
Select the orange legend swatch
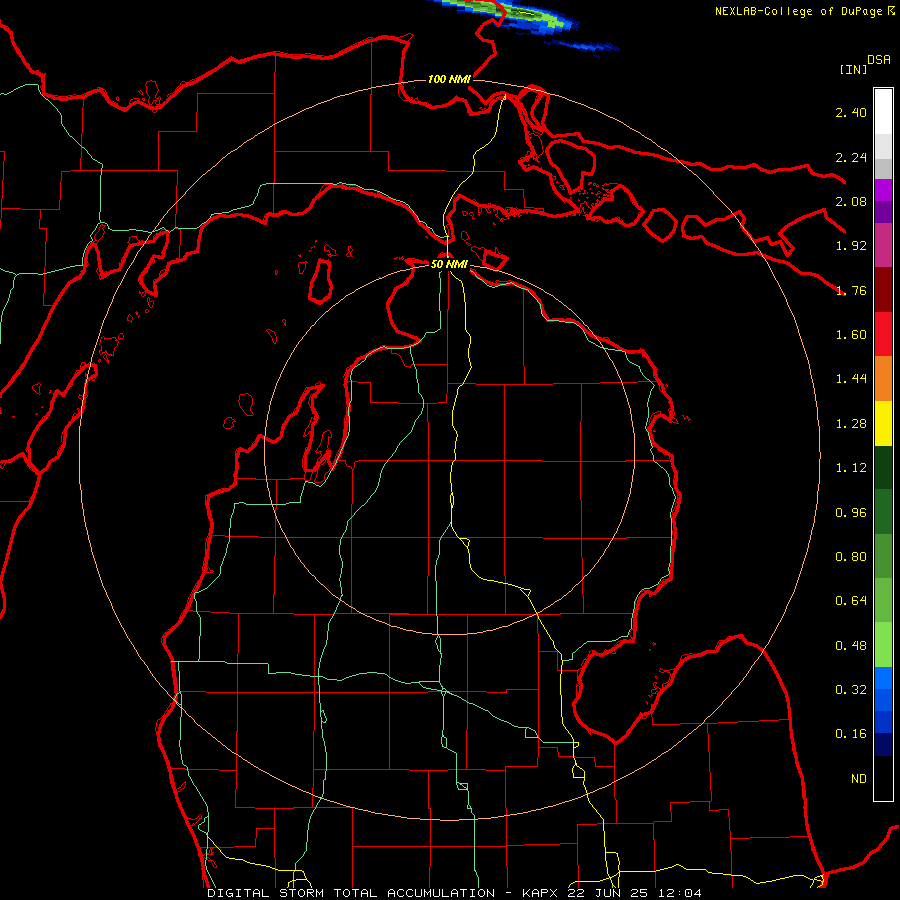coord(883,379)
